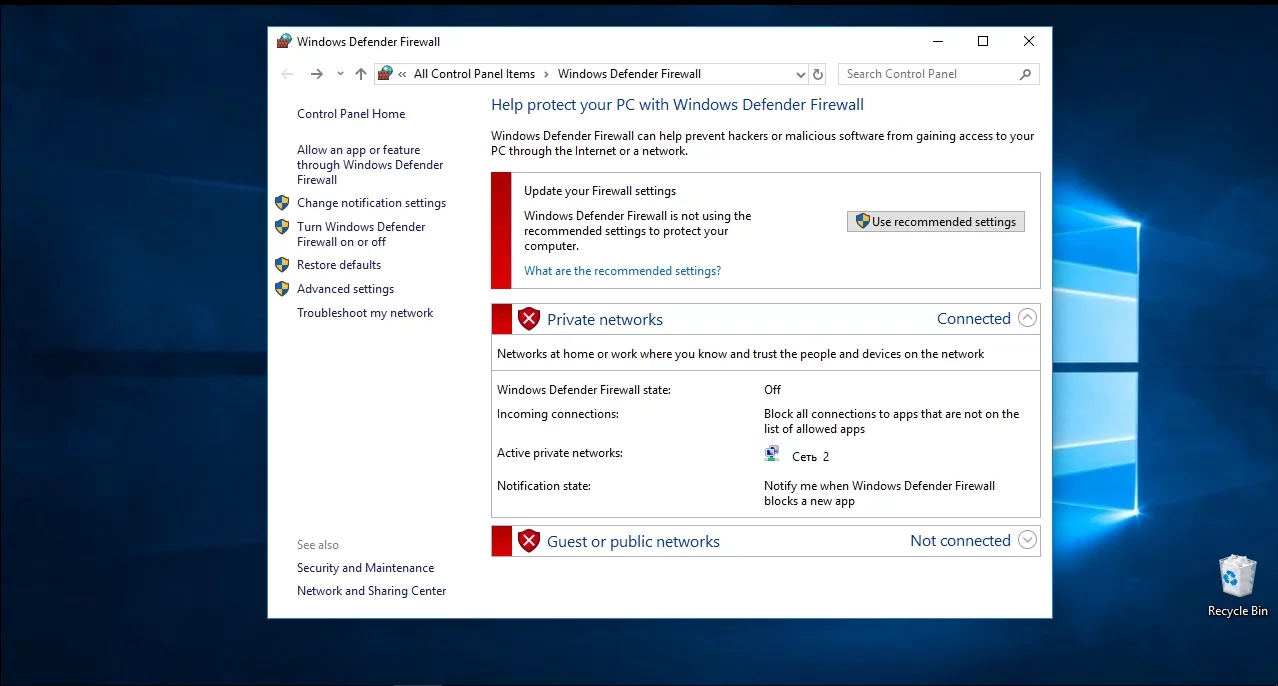The width and height of the screenshot is (1278, 686).
Task: Click the Forward navigation arrow
Action: 317,74
